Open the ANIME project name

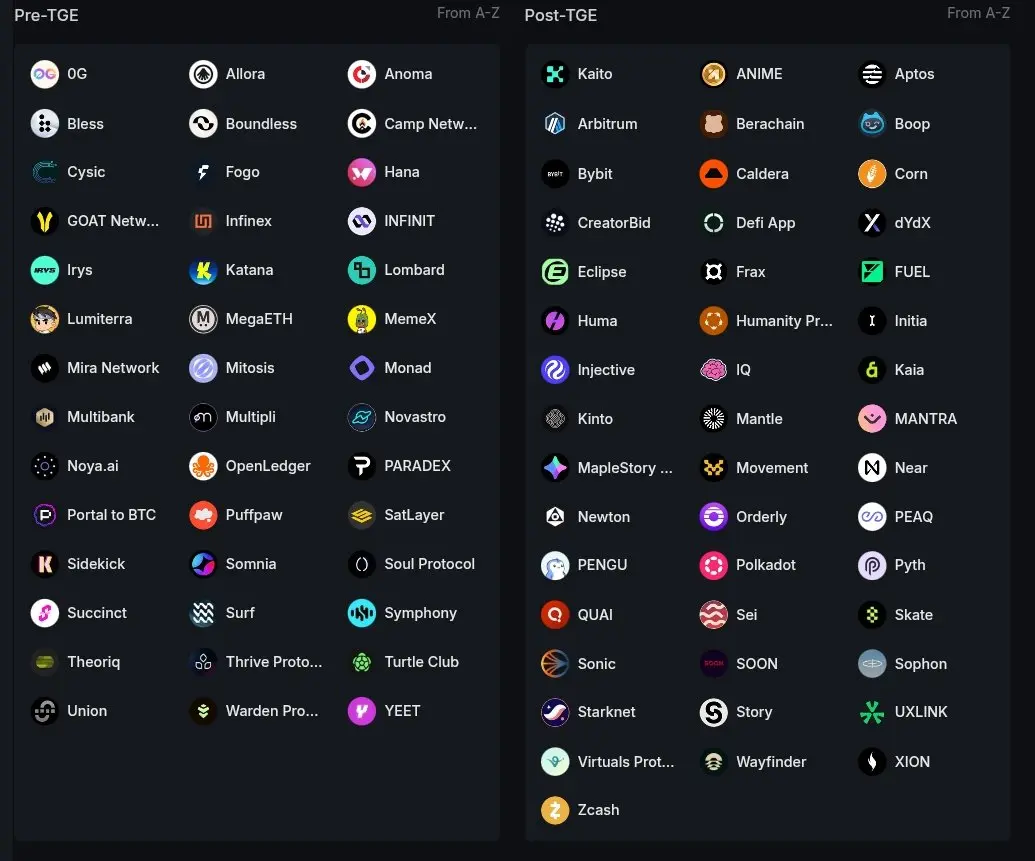coord(759,74)
